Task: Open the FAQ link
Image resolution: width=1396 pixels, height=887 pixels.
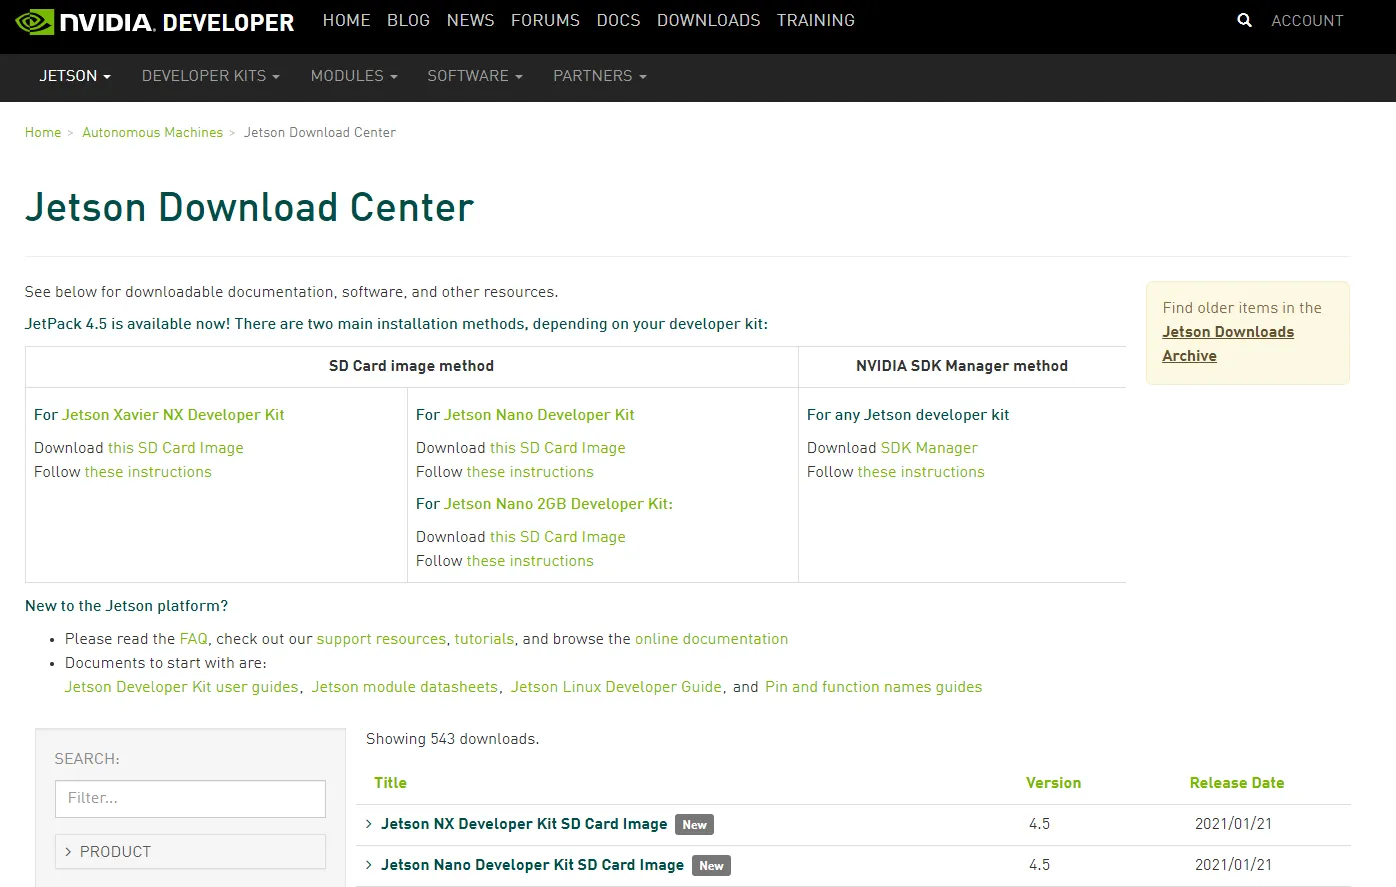Action: click(194, 639)
